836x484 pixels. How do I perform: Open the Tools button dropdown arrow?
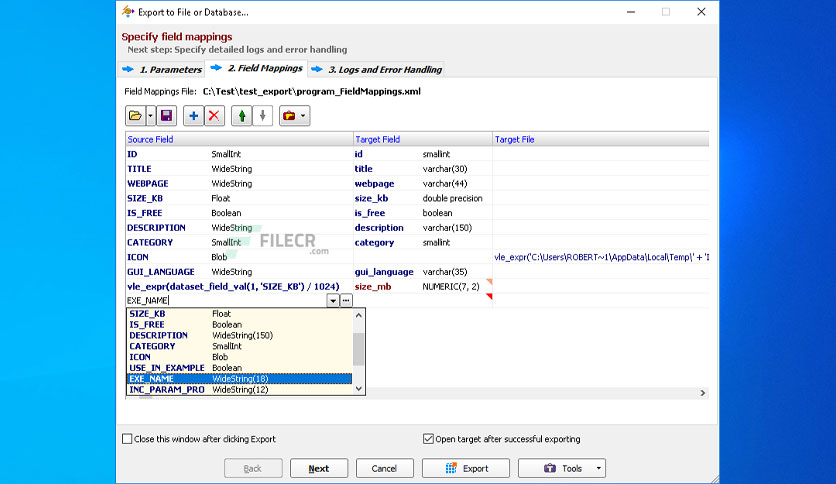[599, 468]
